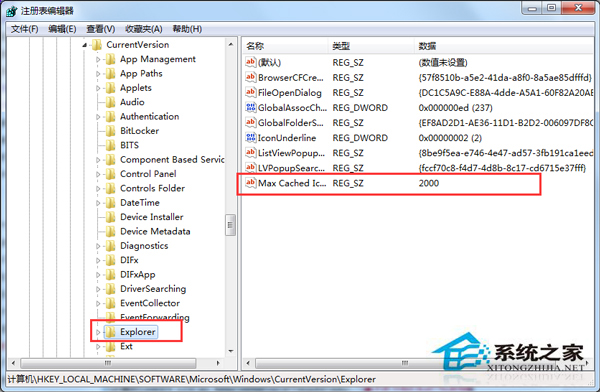Expand the Control Panel key arrow
The width and height of the screenshot is (600, 392).
pyautogui.click(x=98, y=175)
